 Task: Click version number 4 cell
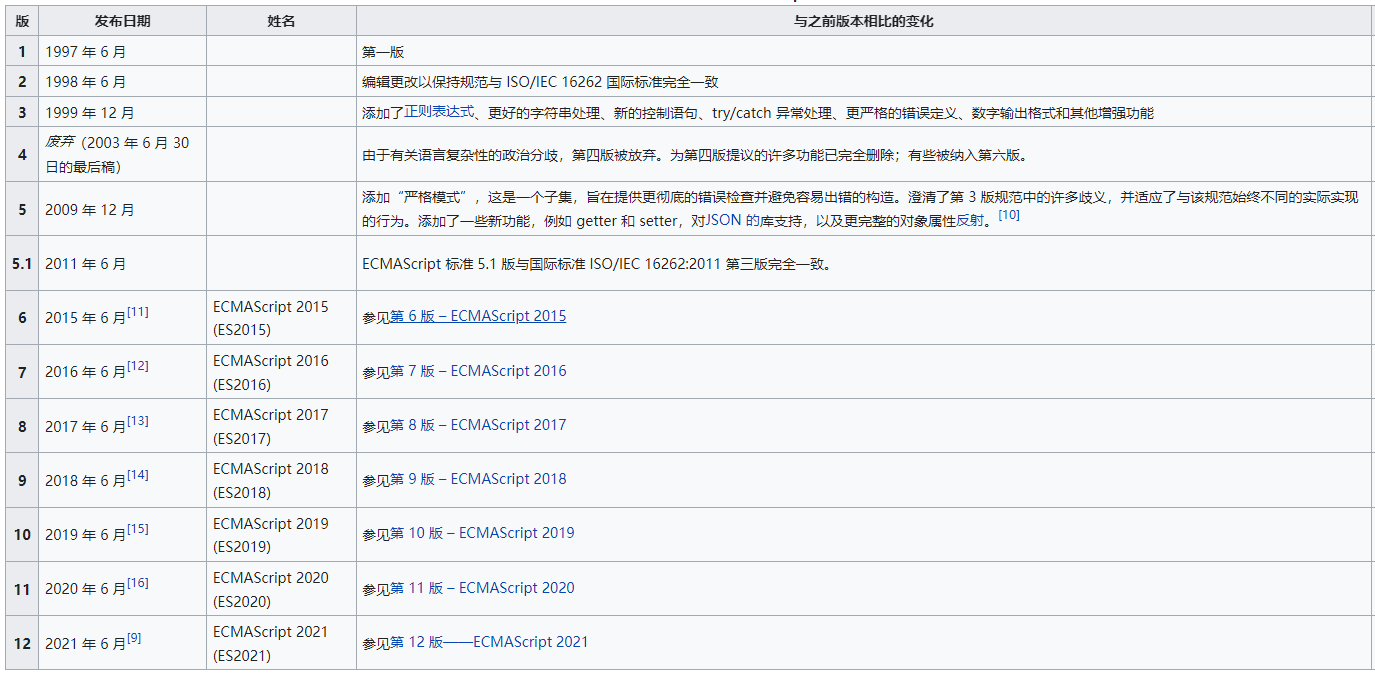[x=22, y=154]
